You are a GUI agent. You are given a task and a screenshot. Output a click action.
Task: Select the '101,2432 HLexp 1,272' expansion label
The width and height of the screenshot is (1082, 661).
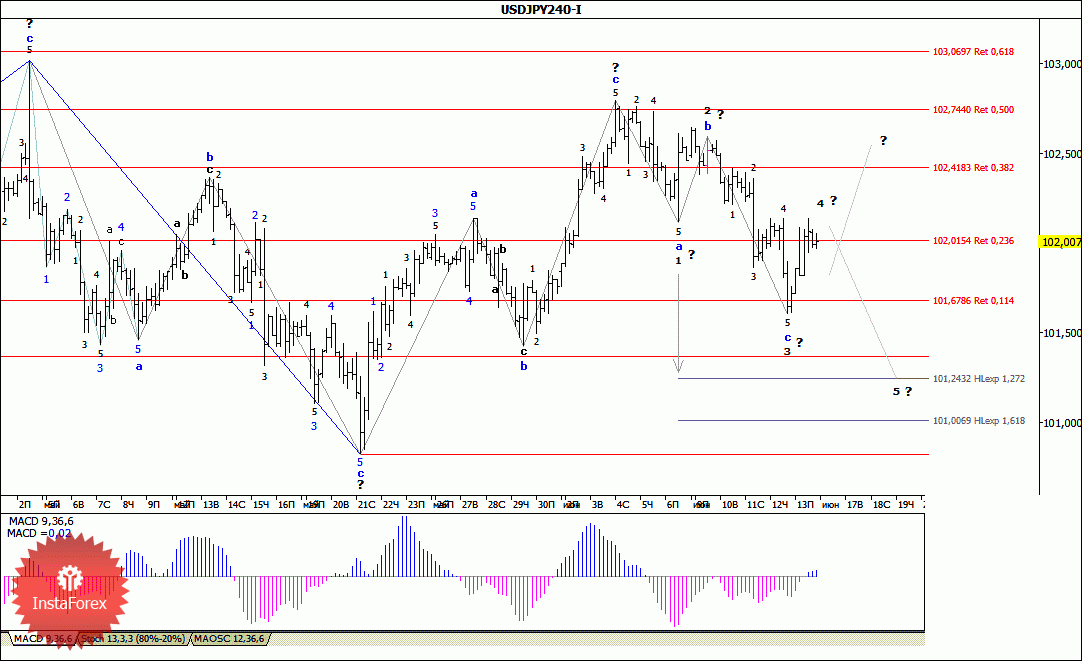click(978, 379)
